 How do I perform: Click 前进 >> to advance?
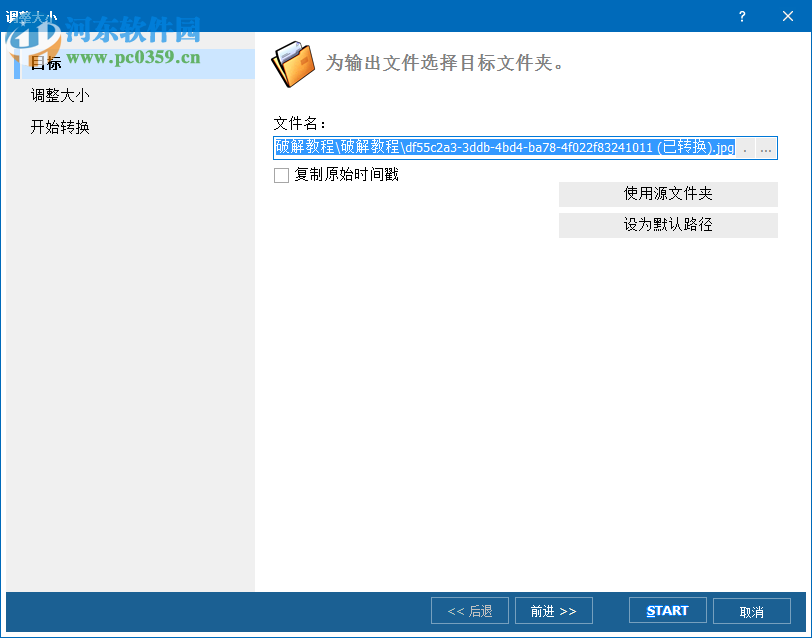[553, 610]
